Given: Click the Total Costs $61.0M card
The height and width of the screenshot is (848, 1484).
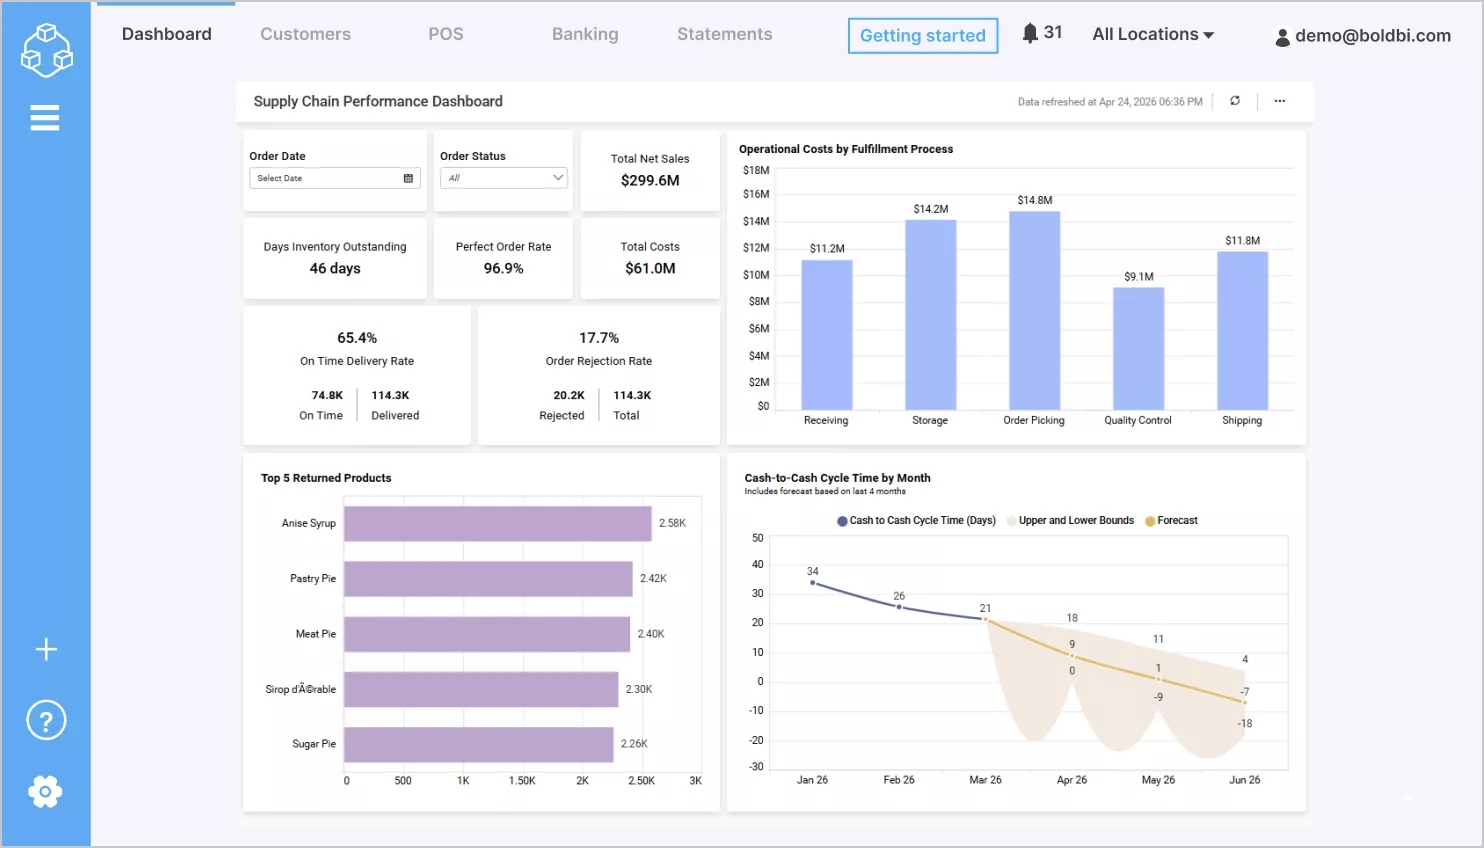Looking at the screenshot, I should (x=650, y=258).
